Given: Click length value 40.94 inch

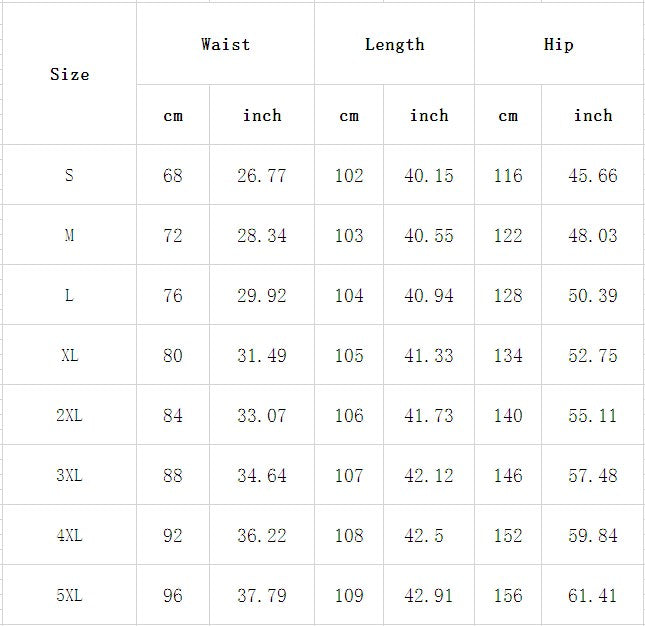Looking at the screenshot, I should pyautogui.click(x=429, y=295).
